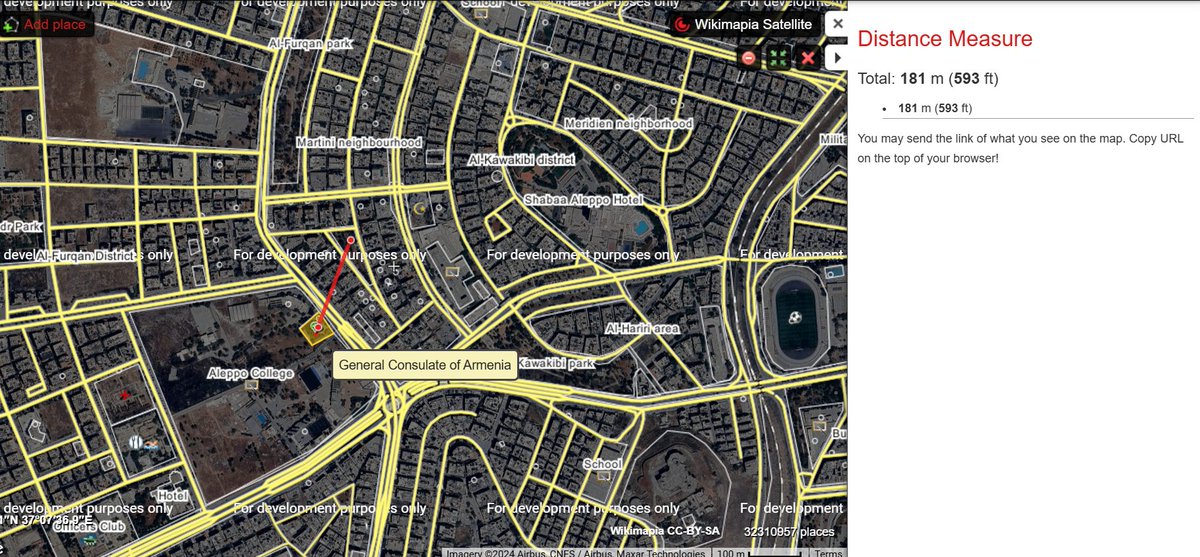
Task: Click the upper endpoint of the red measure line
Action: [351, 240]
